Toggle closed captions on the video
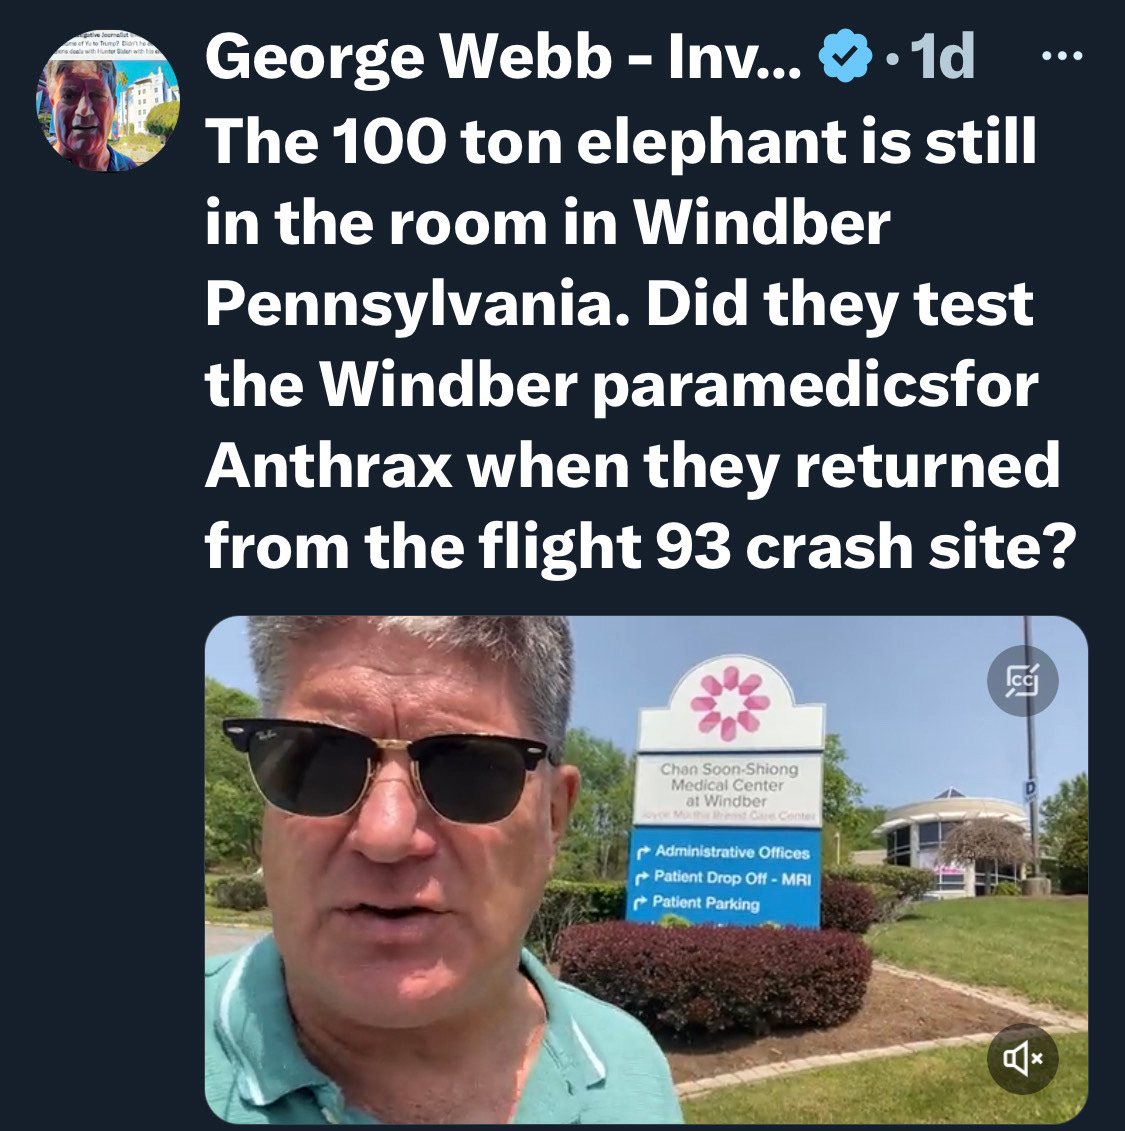This screenshot has width=1125, height=1131. [x=1023, y=680]
